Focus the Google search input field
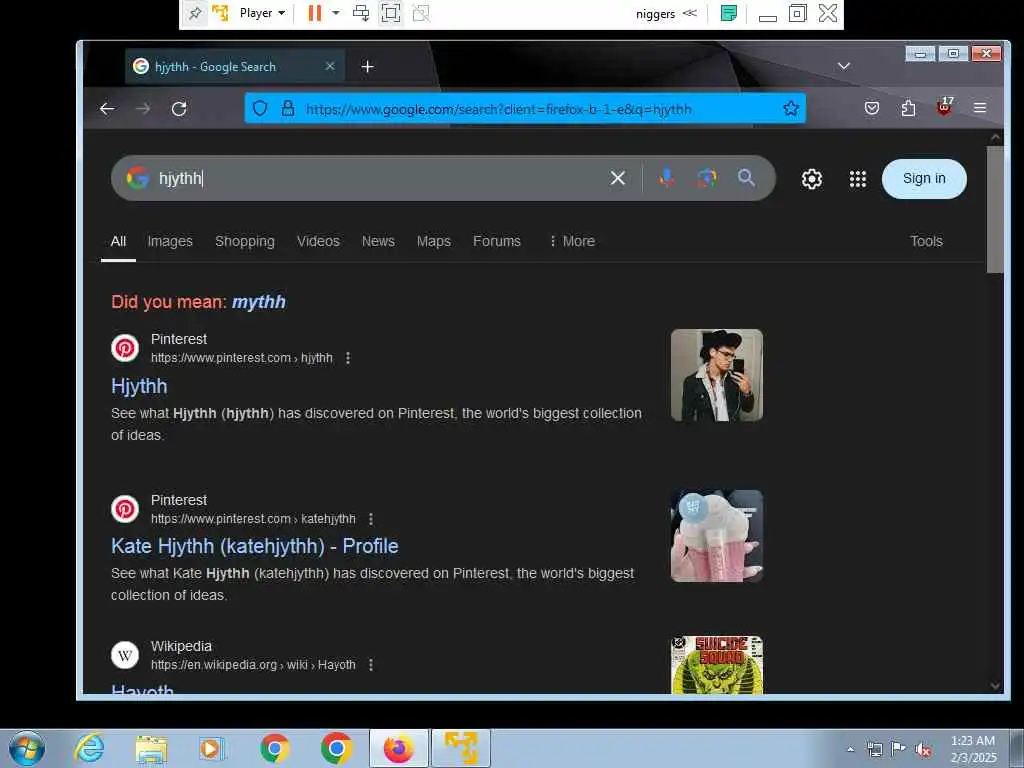Screen dimensions: 1024x768 click(x=379, y=178)
